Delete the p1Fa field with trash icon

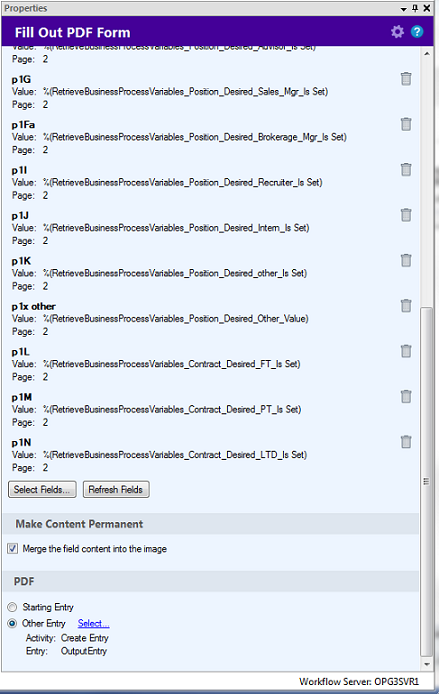point(406,124)
